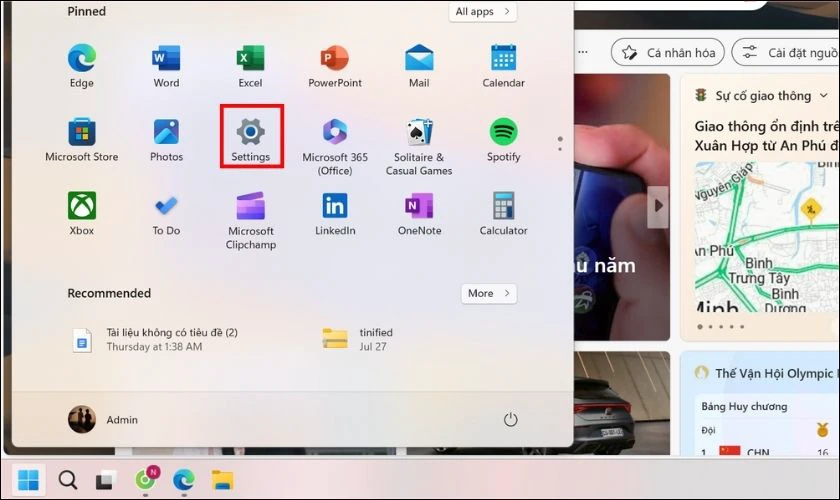Open File Explorer from the taskbar
This screenshot has width=840, height=500.
coord(222,480)
